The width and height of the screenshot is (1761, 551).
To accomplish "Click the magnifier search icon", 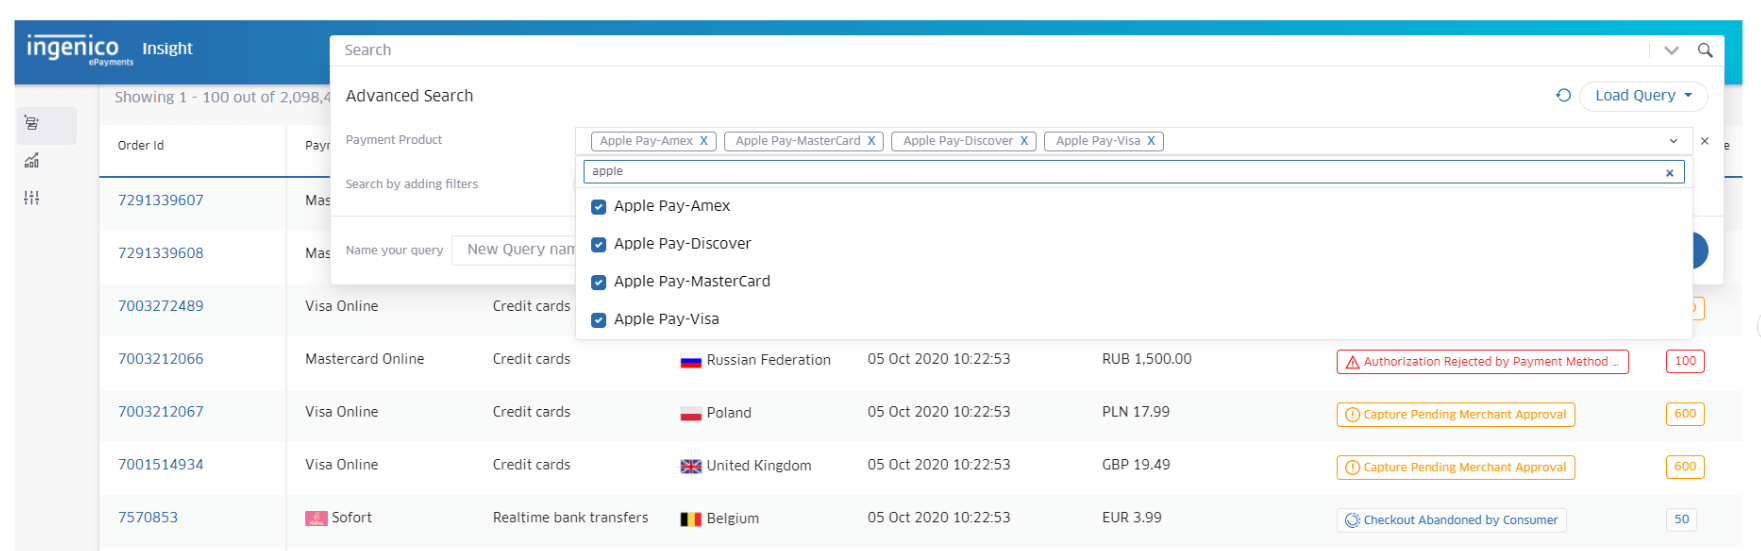I will click(x=1705, y=50).
